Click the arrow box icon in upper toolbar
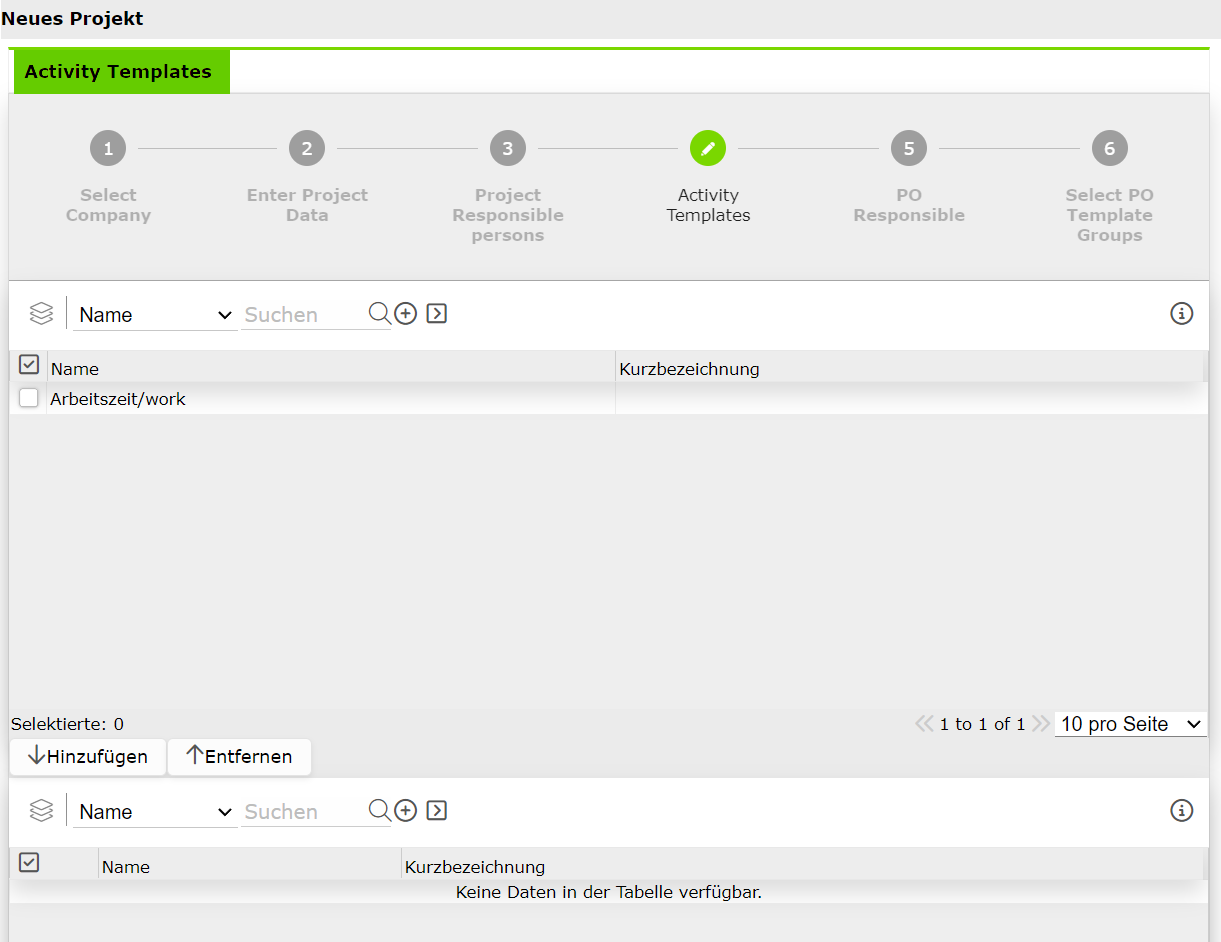This screenshot has height=942, width=1221. coord(436,314)
